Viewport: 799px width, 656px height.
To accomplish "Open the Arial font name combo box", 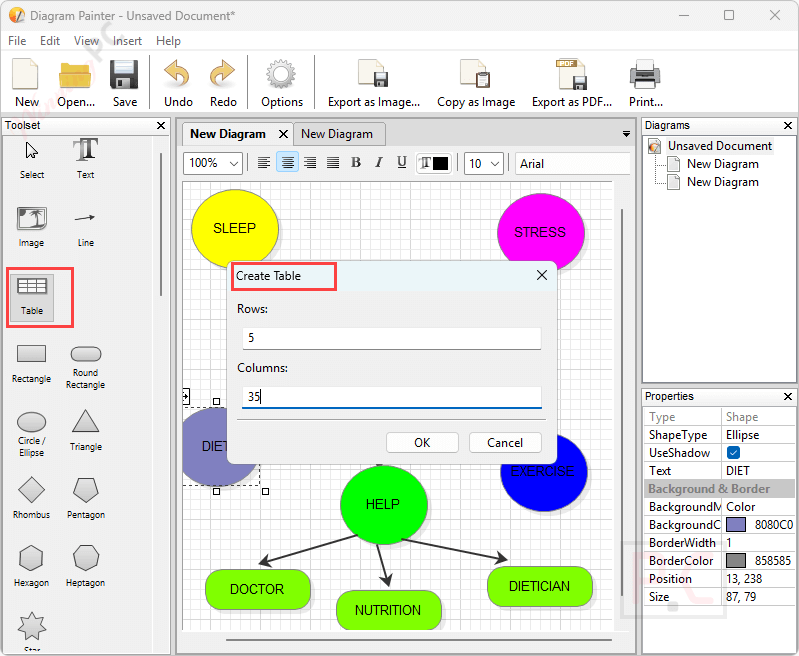I will point(572,164).
